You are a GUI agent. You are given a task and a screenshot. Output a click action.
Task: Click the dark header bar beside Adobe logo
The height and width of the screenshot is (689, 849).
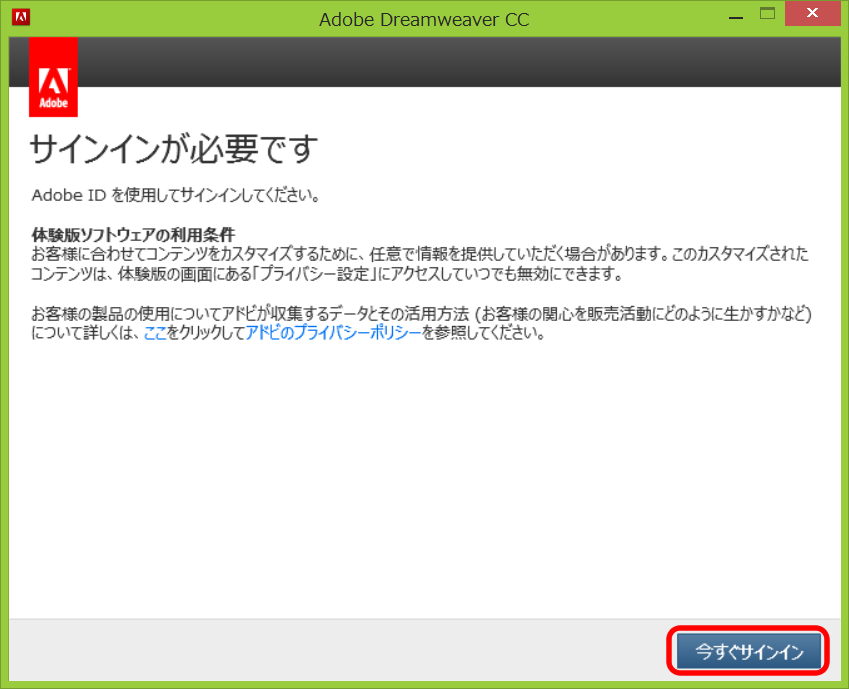pos(450,62)
